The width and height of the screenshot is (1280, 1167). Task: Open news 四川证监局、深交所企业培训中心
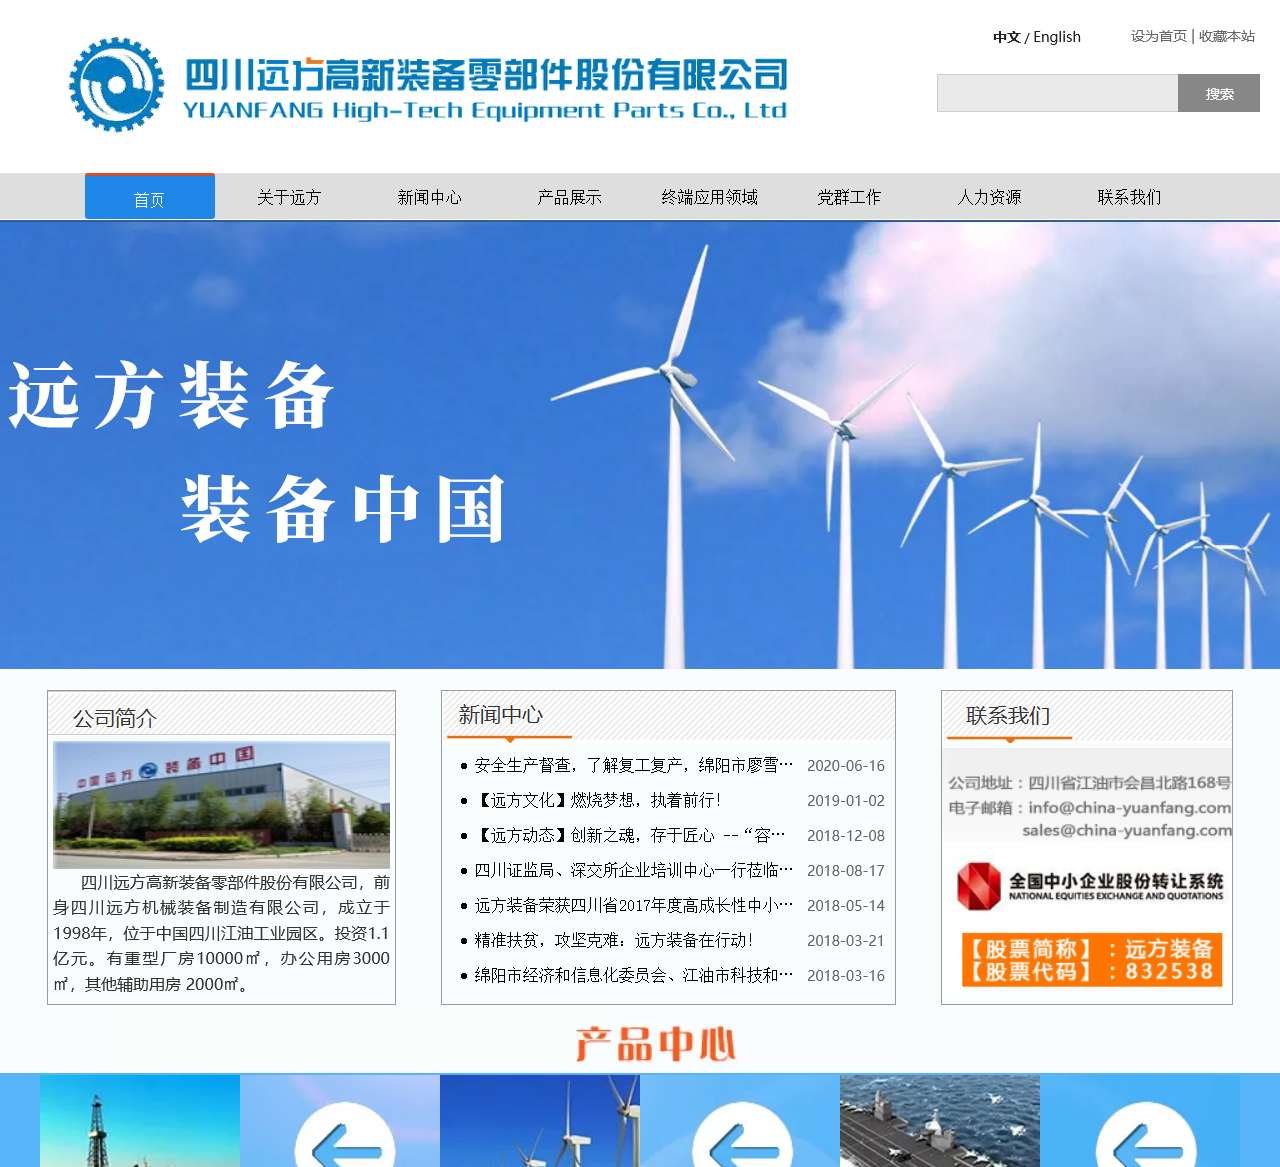[x=634, y=870]
